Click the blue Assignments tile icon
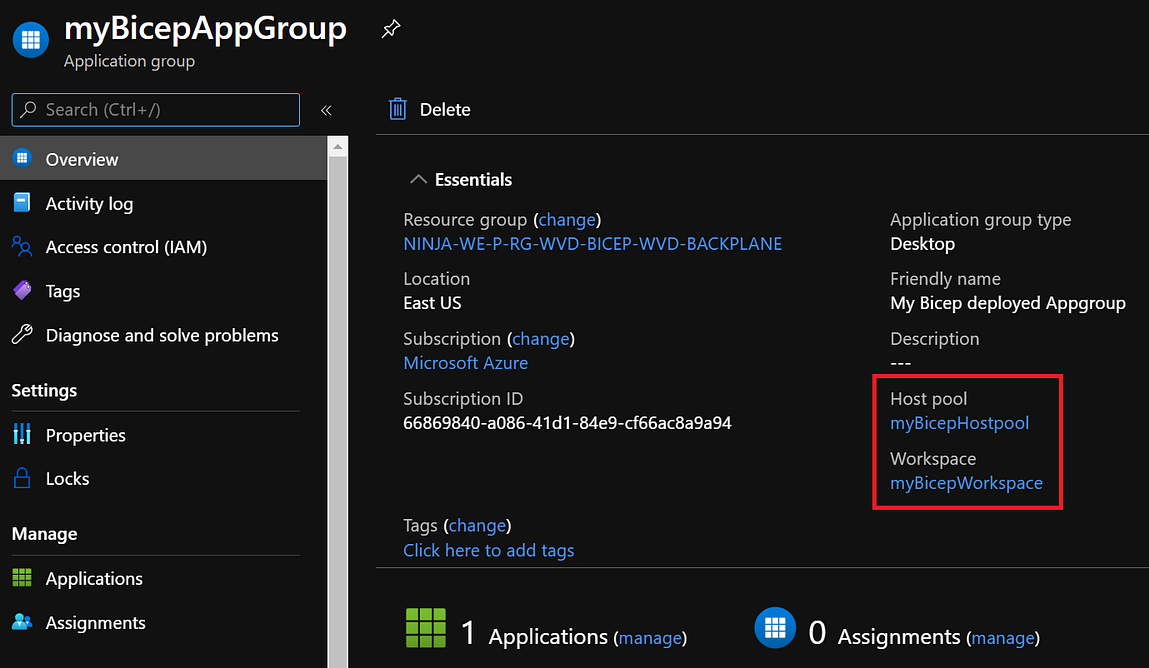1149x668 pixels. [x=775, y=628]
